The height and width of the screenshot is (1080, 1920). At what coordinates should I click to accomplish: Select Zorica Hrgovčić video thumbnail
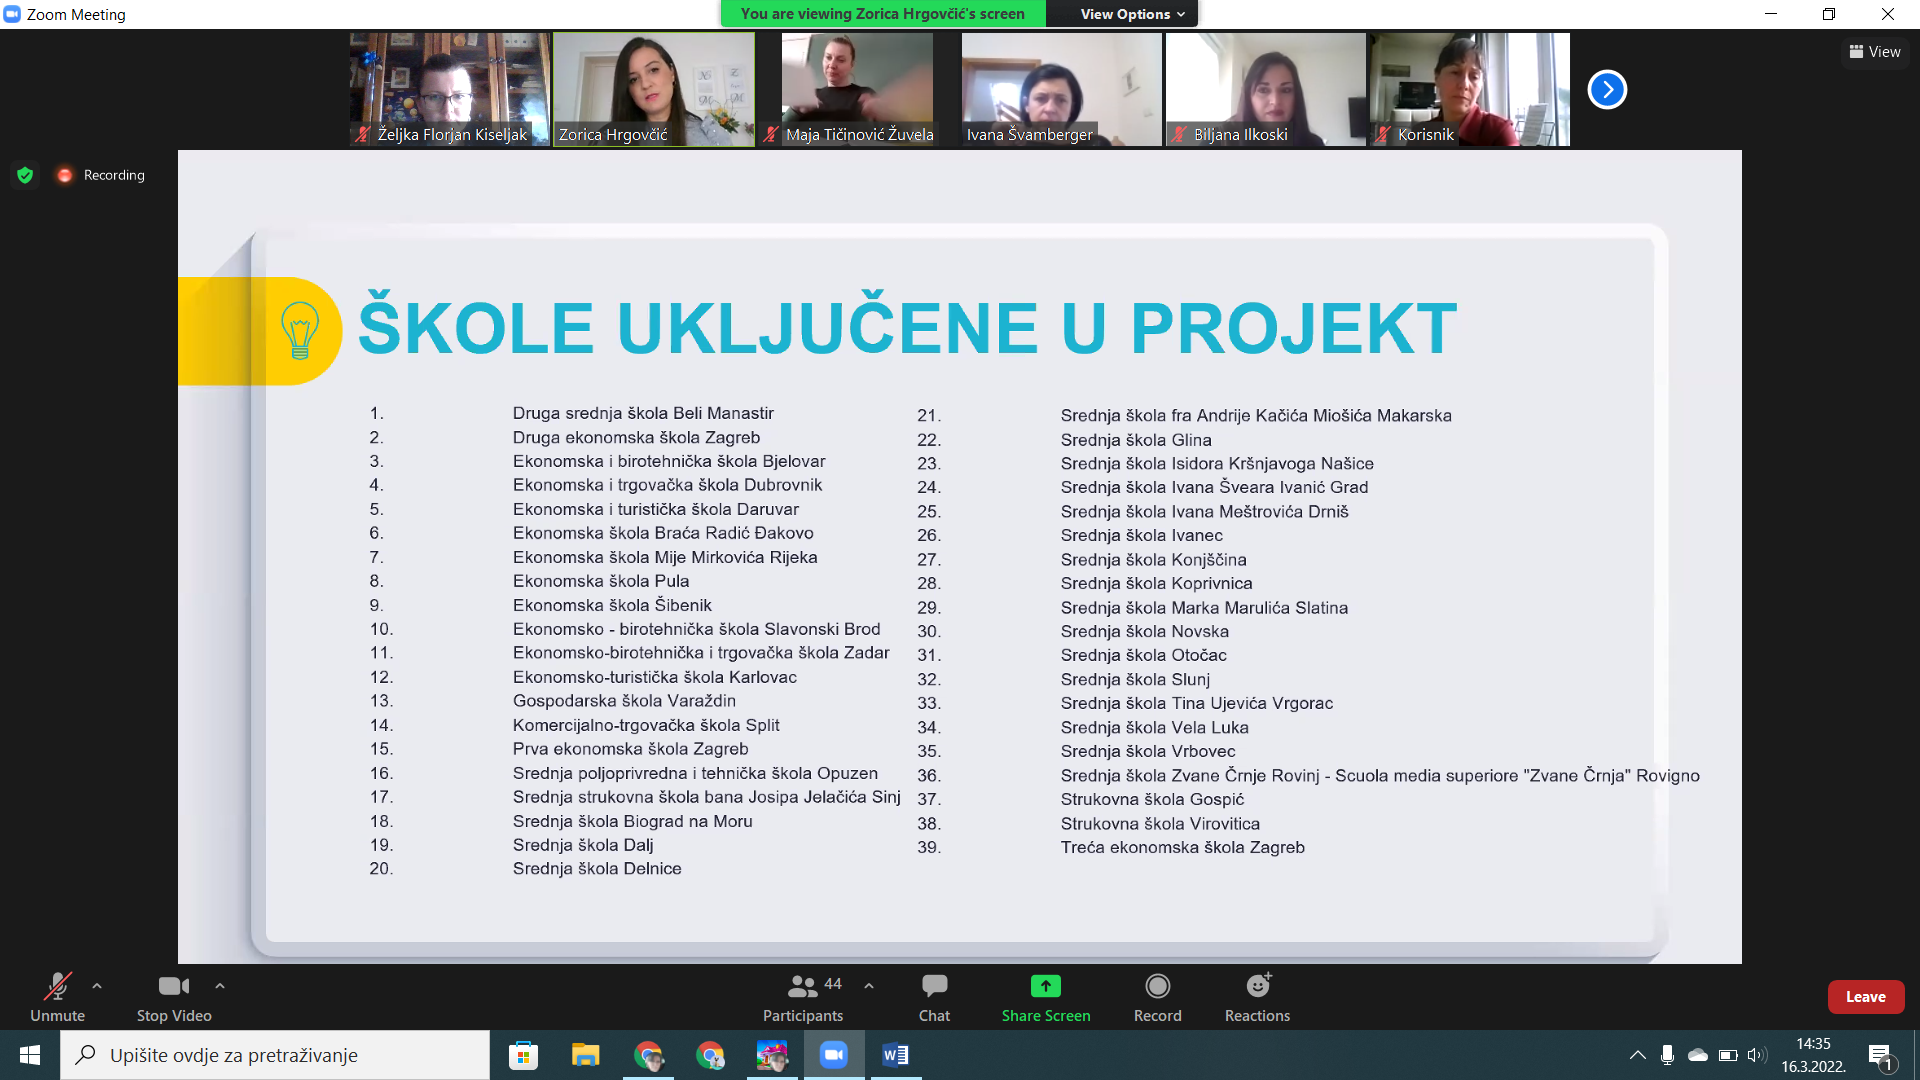654,90
